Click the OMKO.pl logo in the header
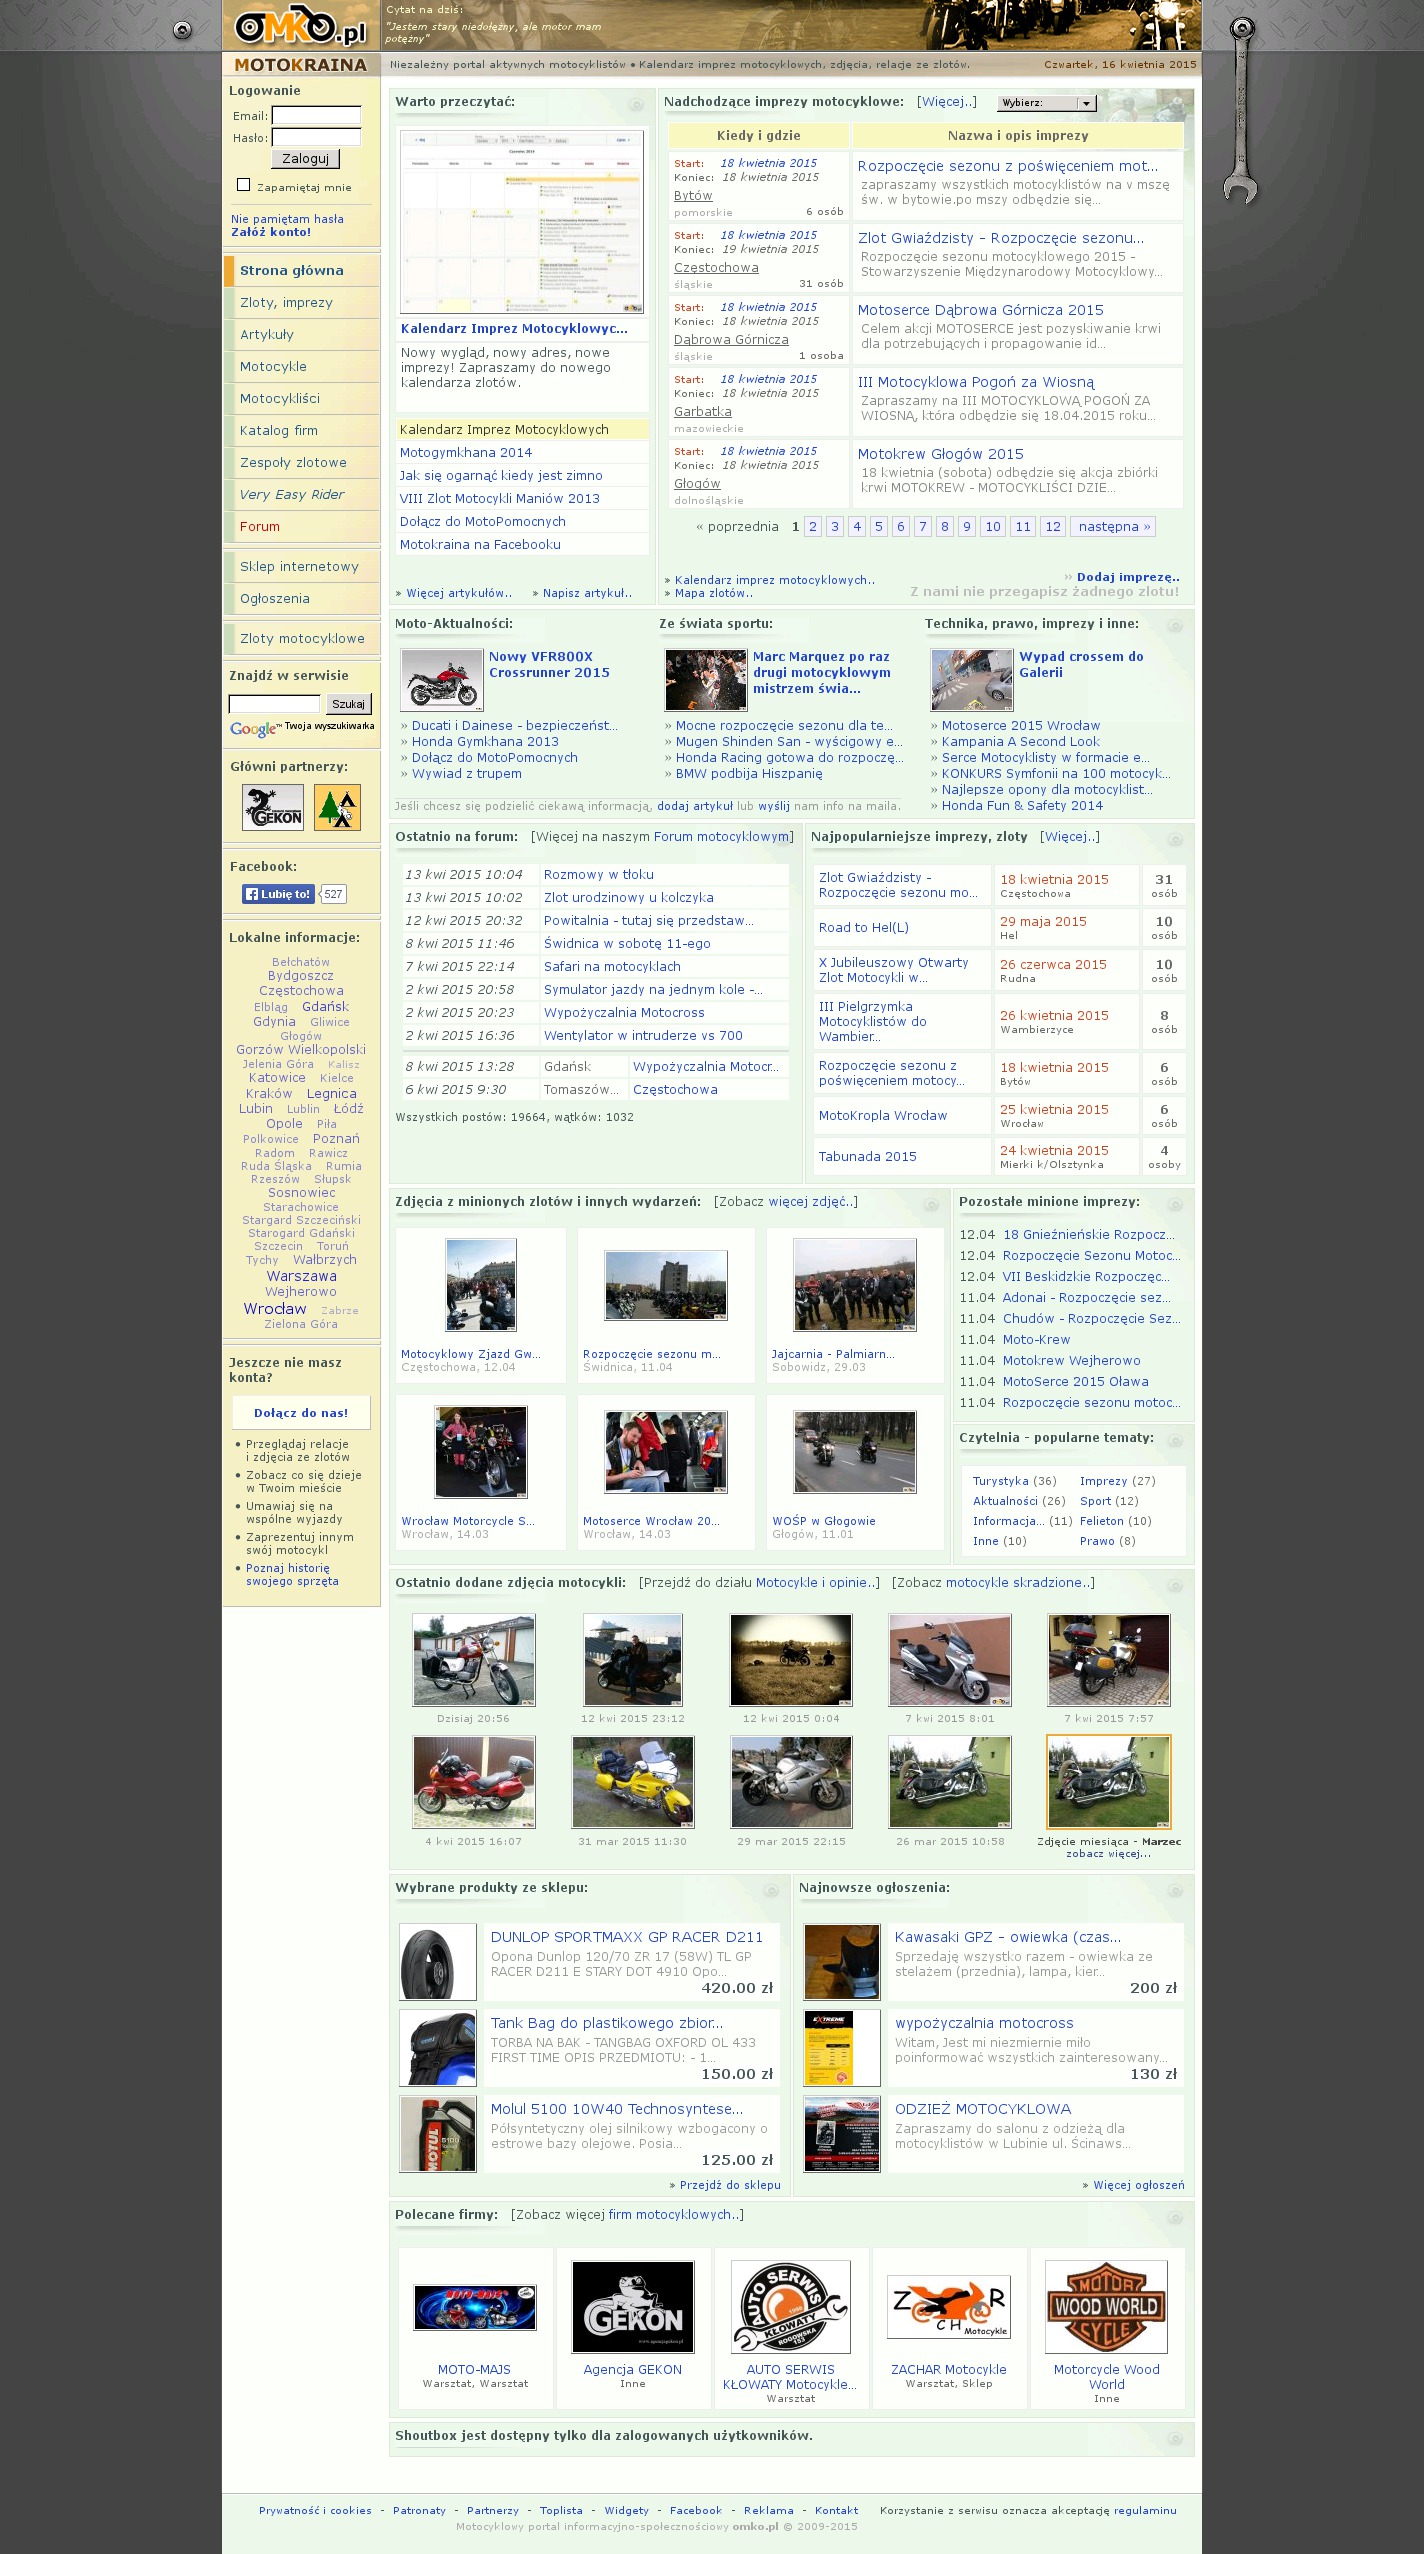 point(300,27)
